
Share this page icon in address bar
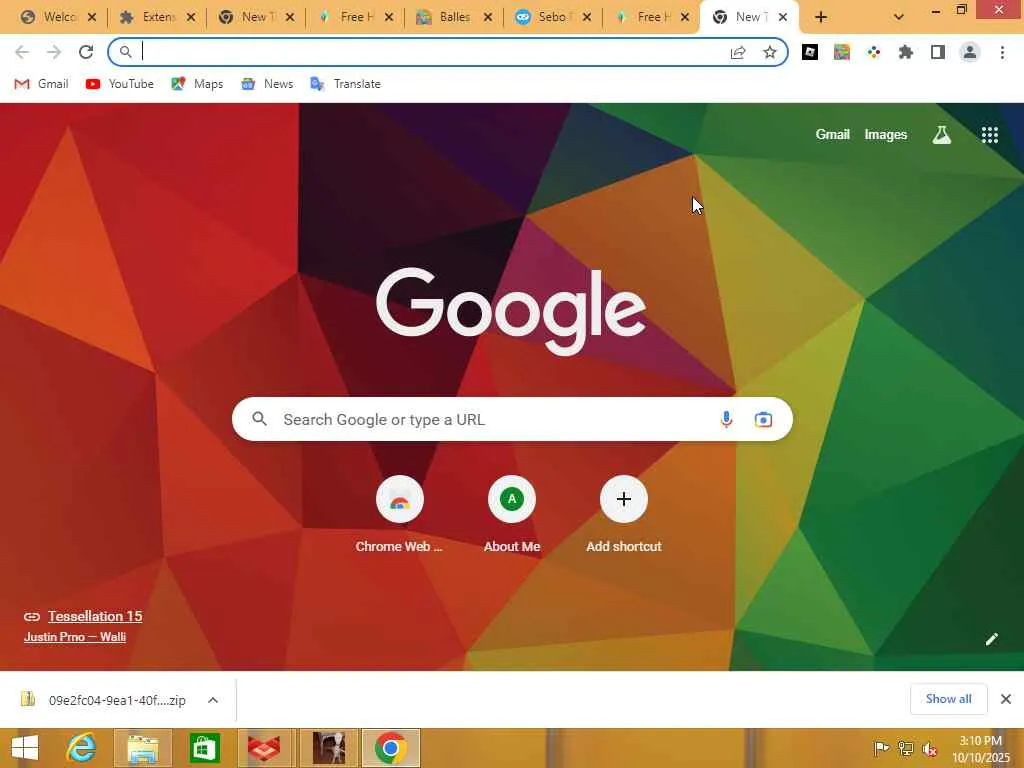click(738, 52)
